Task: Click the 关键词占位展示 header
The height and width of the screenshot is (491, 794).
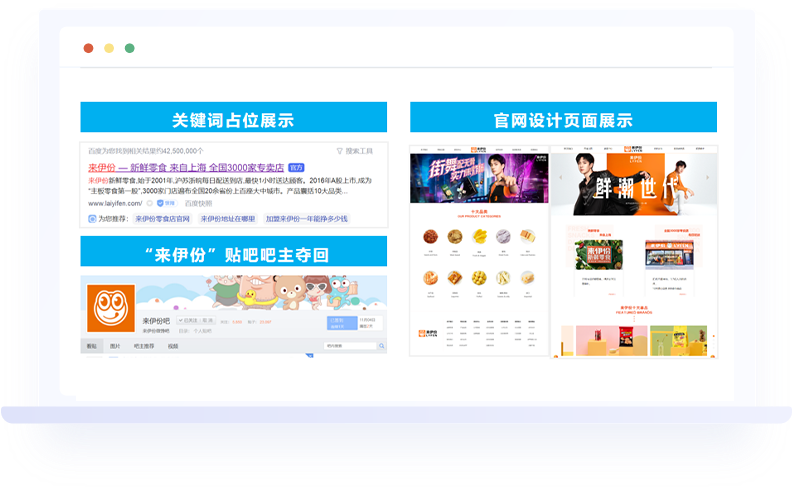Action: pos(233,117)
